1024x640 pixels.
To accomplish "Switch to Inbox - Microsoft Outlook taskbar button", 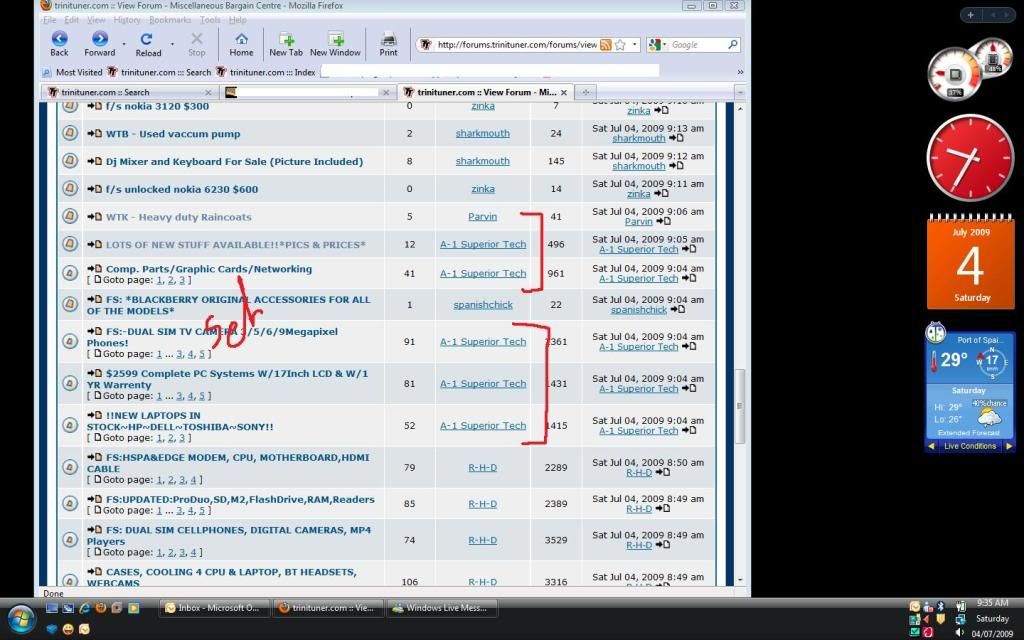I will [x=213, y=608].
